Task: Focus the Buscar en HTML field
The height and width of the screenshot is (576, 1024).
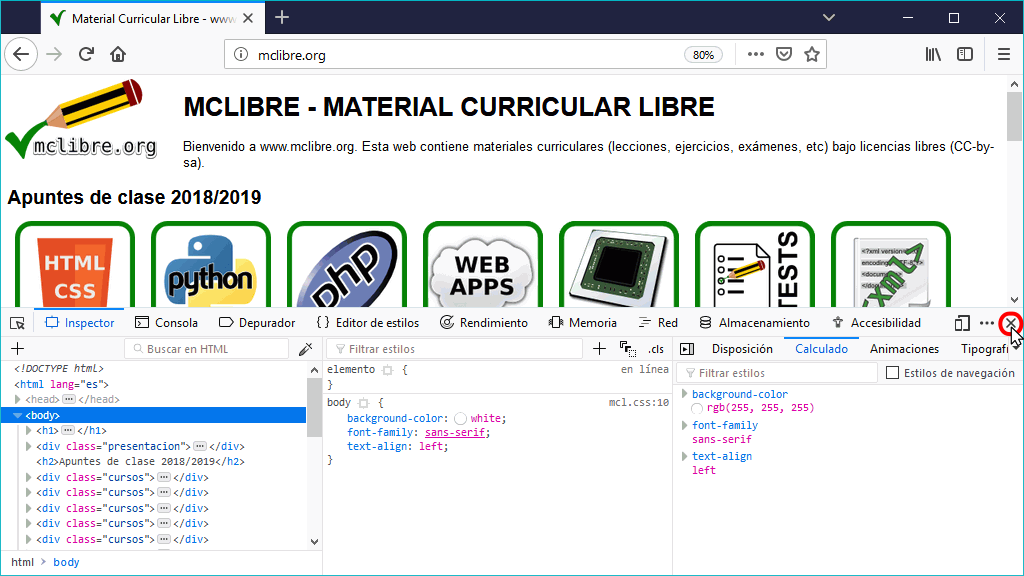Action: (x=206, y=349)
